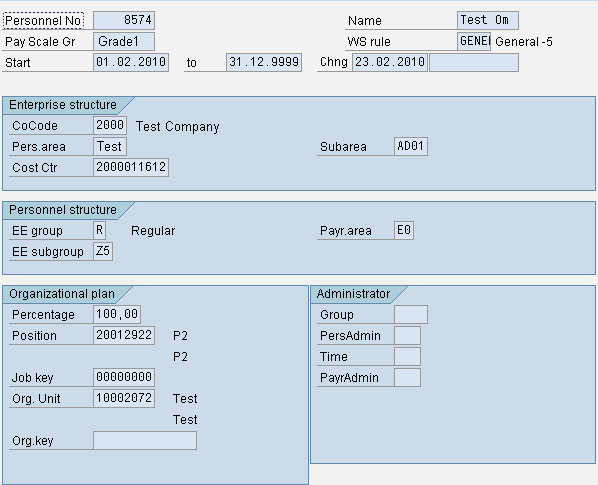The height and width of the screenshot is (485, 598).
Task: Select the EE group field R
Action: (x=100, y=230)
